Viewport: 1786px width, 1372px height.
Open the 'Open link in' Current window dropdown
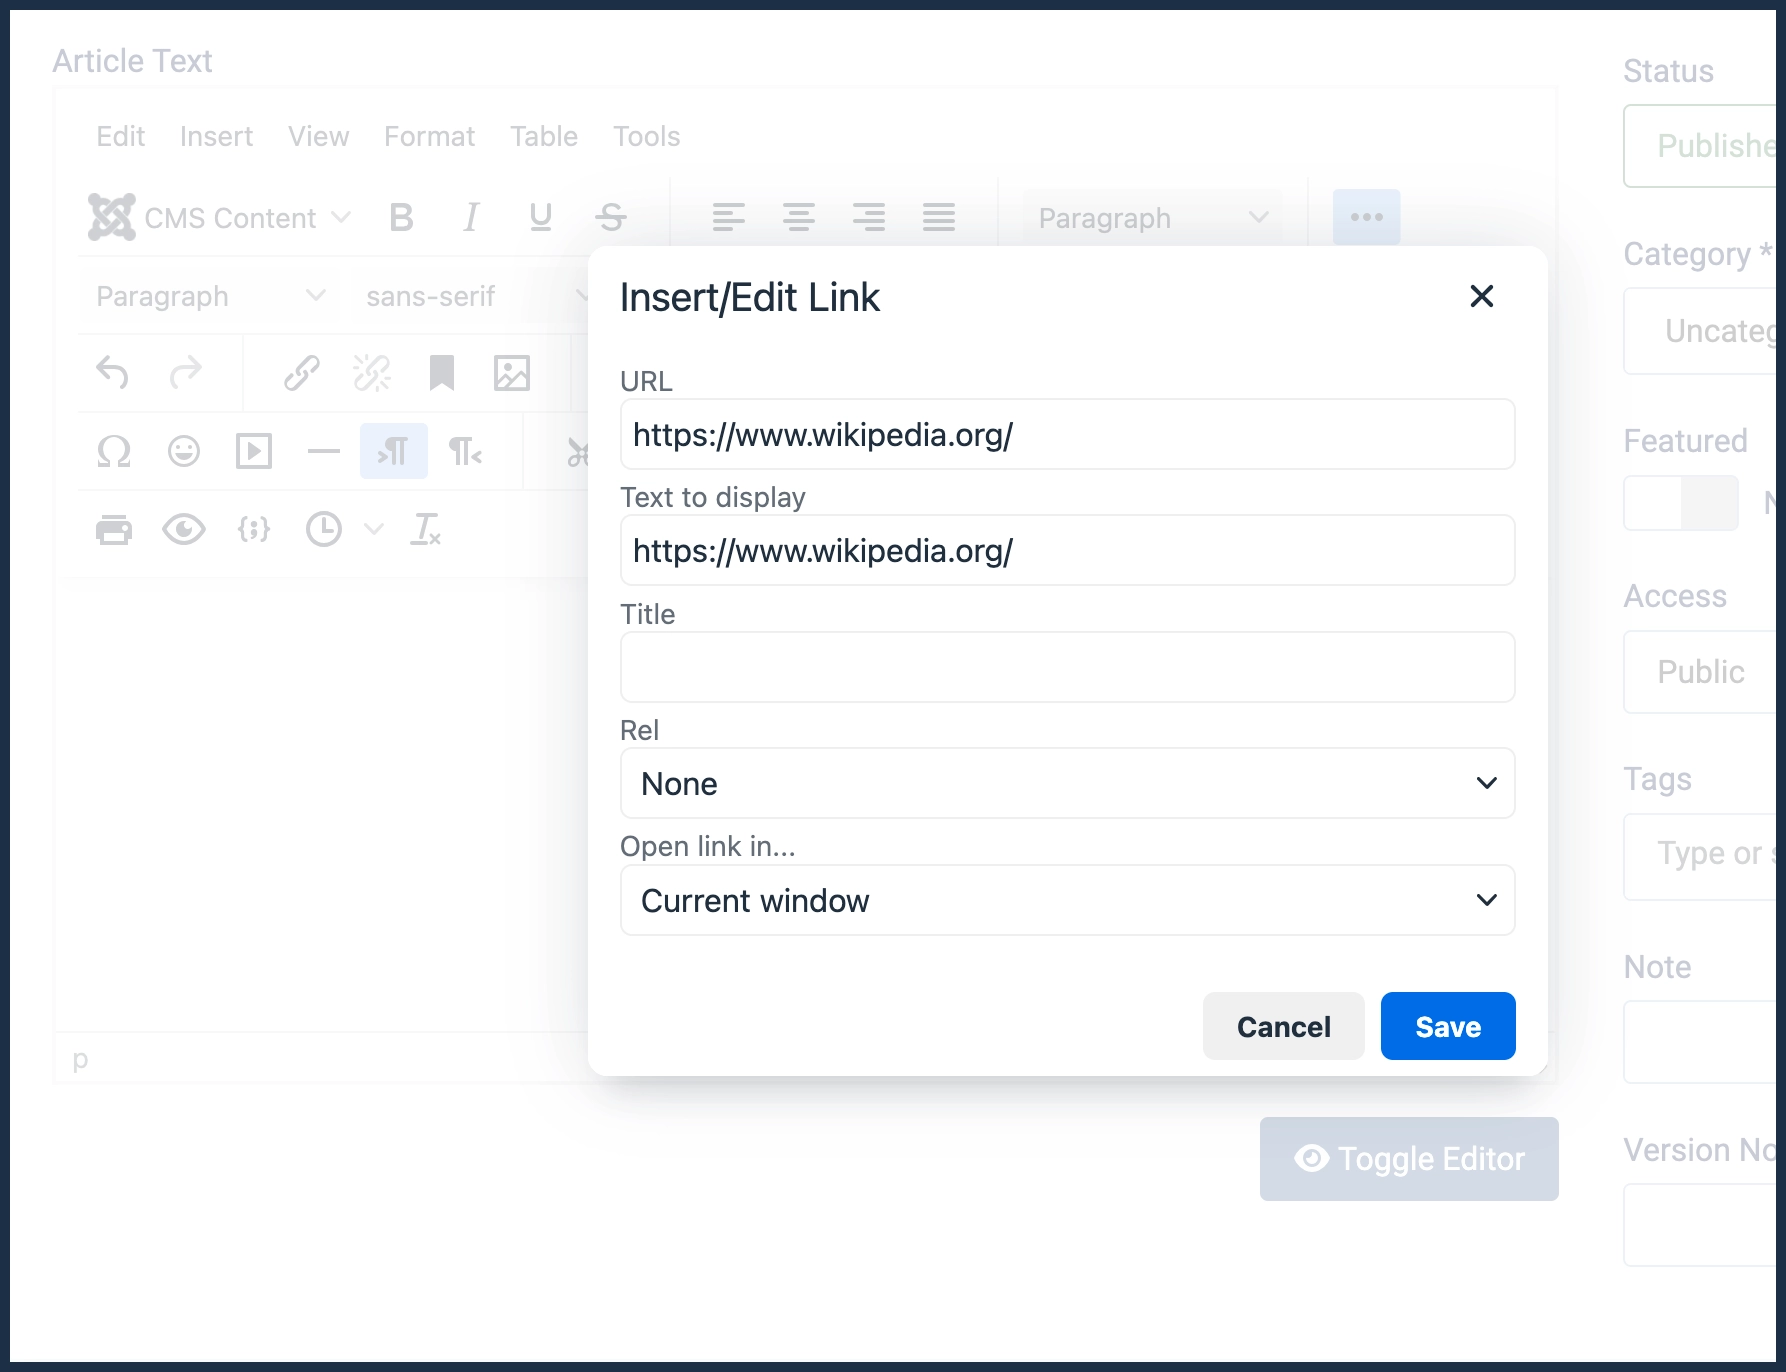point(1067,900)
